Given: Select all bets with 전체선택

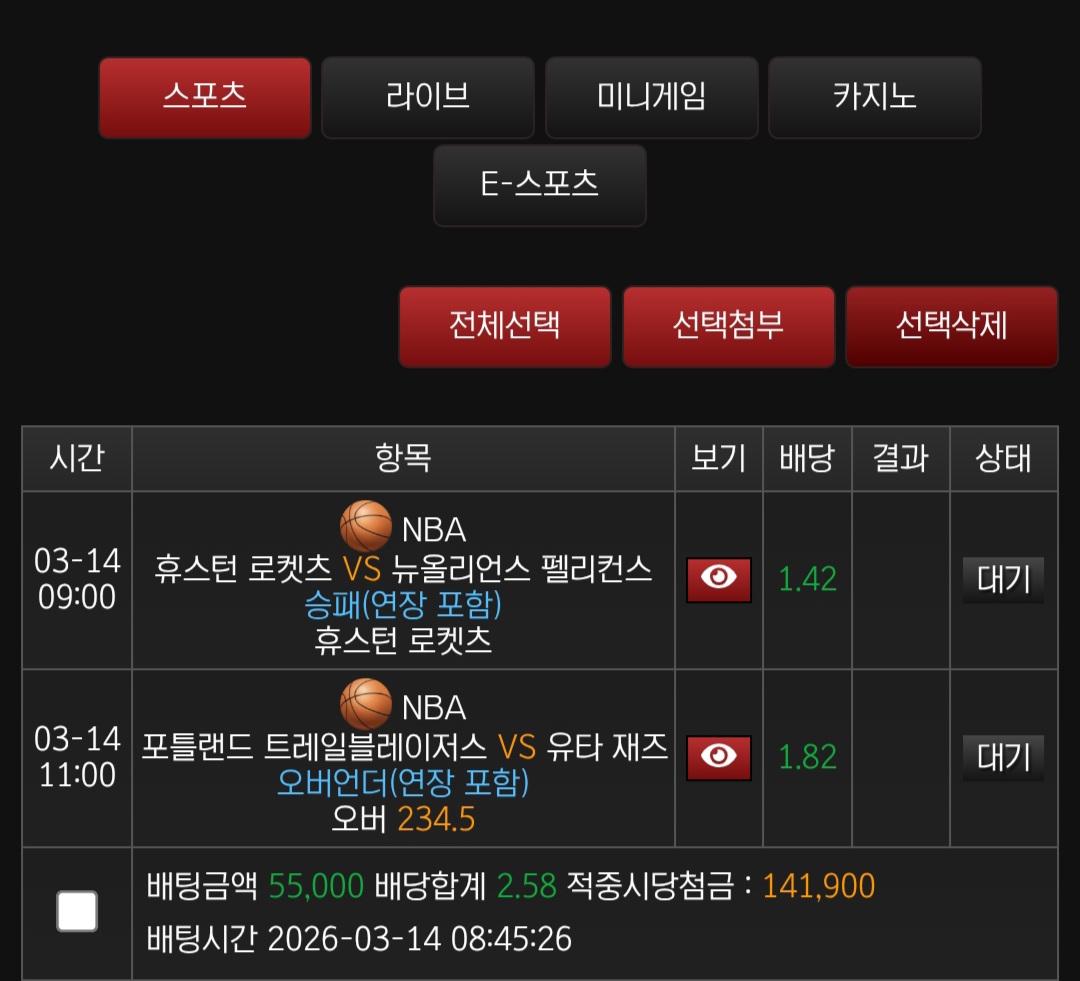Looking at the screenshot, I should 505,327.
